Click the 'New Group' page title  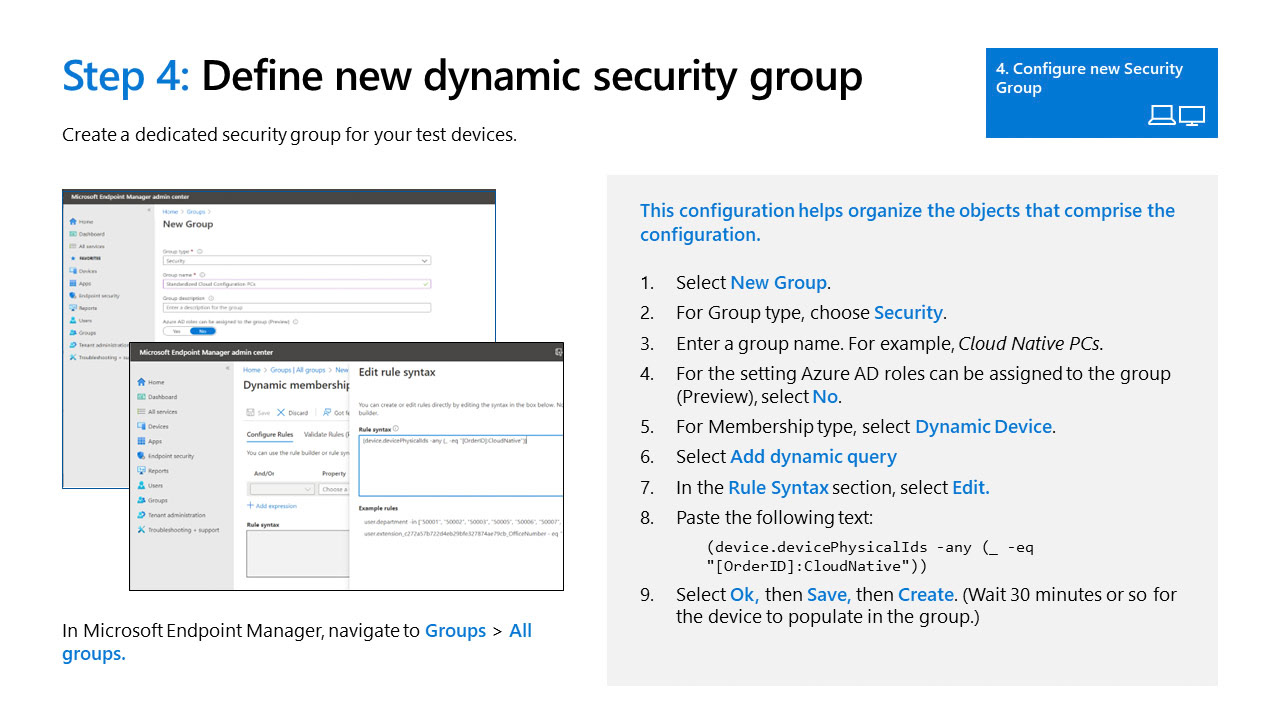[188, 224]
